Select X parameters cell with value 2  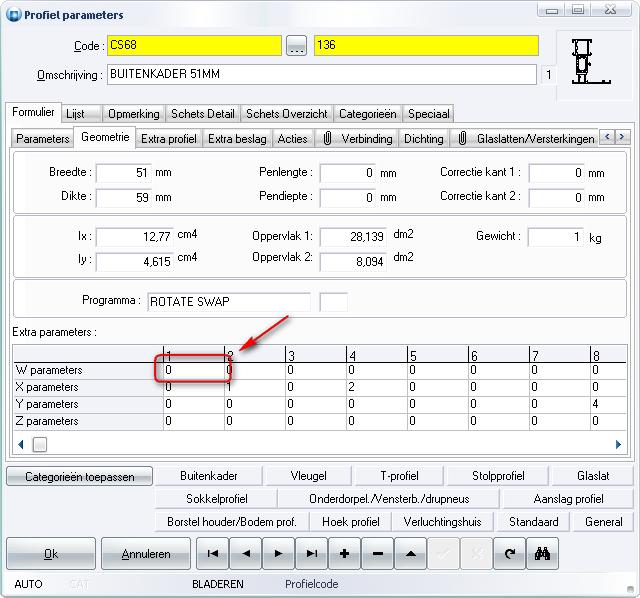point(376,387)
